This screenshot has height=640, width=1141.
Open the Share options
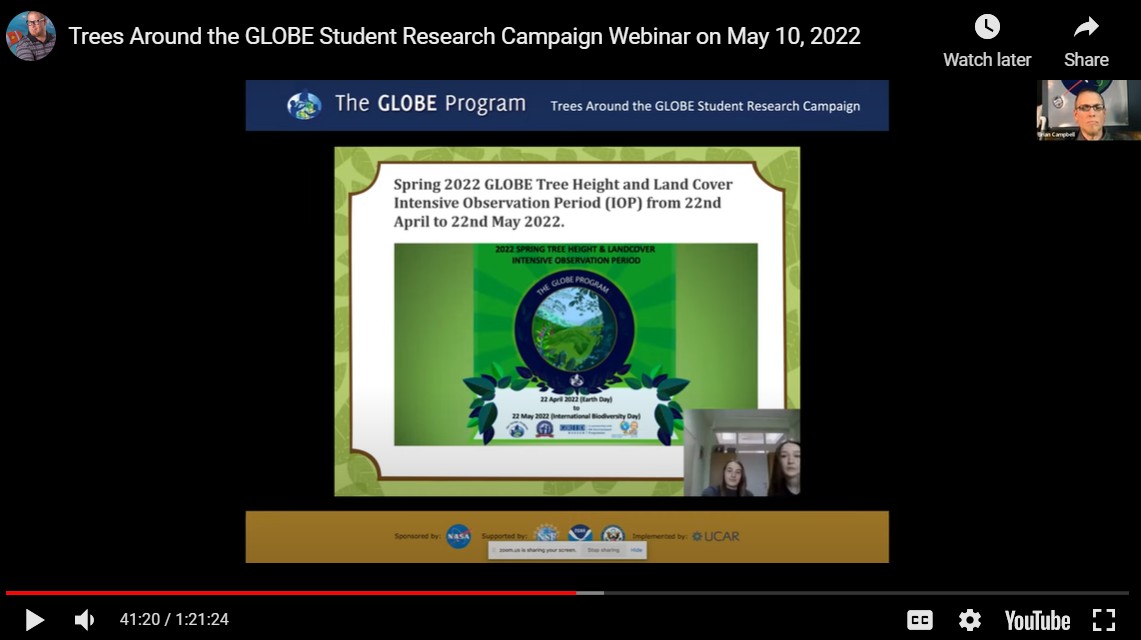[x=1086, y=41]
